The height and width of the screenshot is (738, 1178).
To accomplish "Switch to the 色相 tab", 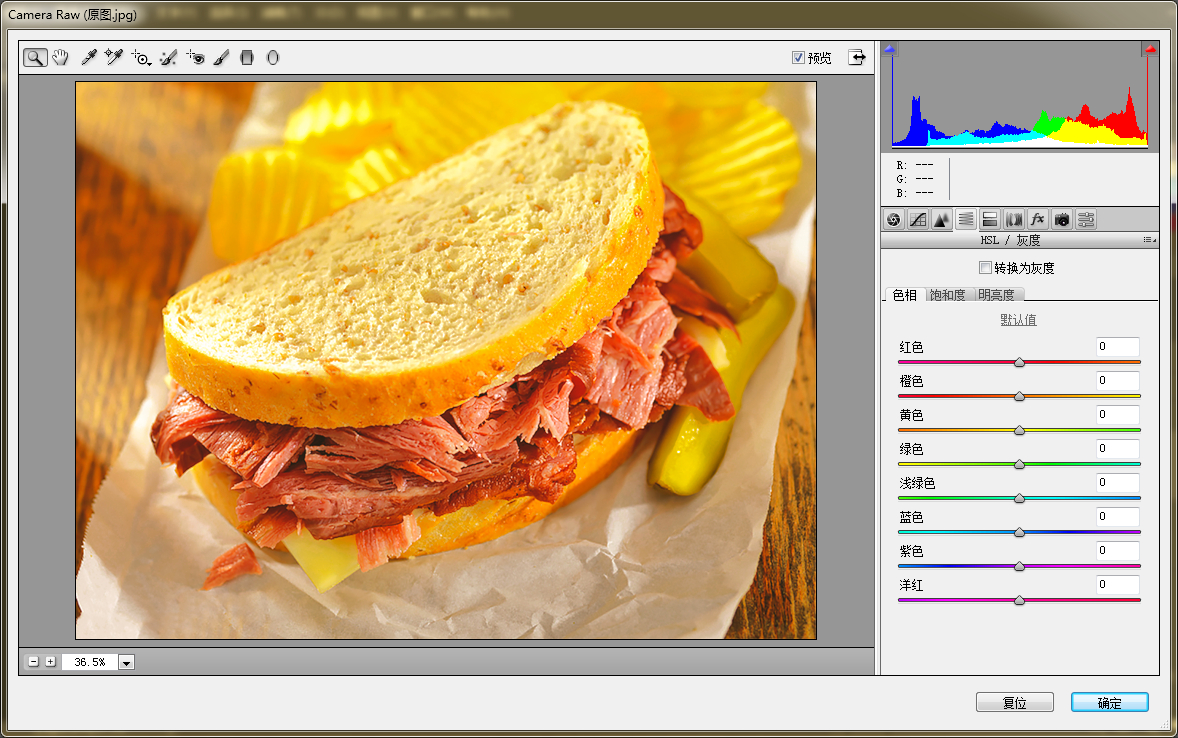I will coord(905,295).
